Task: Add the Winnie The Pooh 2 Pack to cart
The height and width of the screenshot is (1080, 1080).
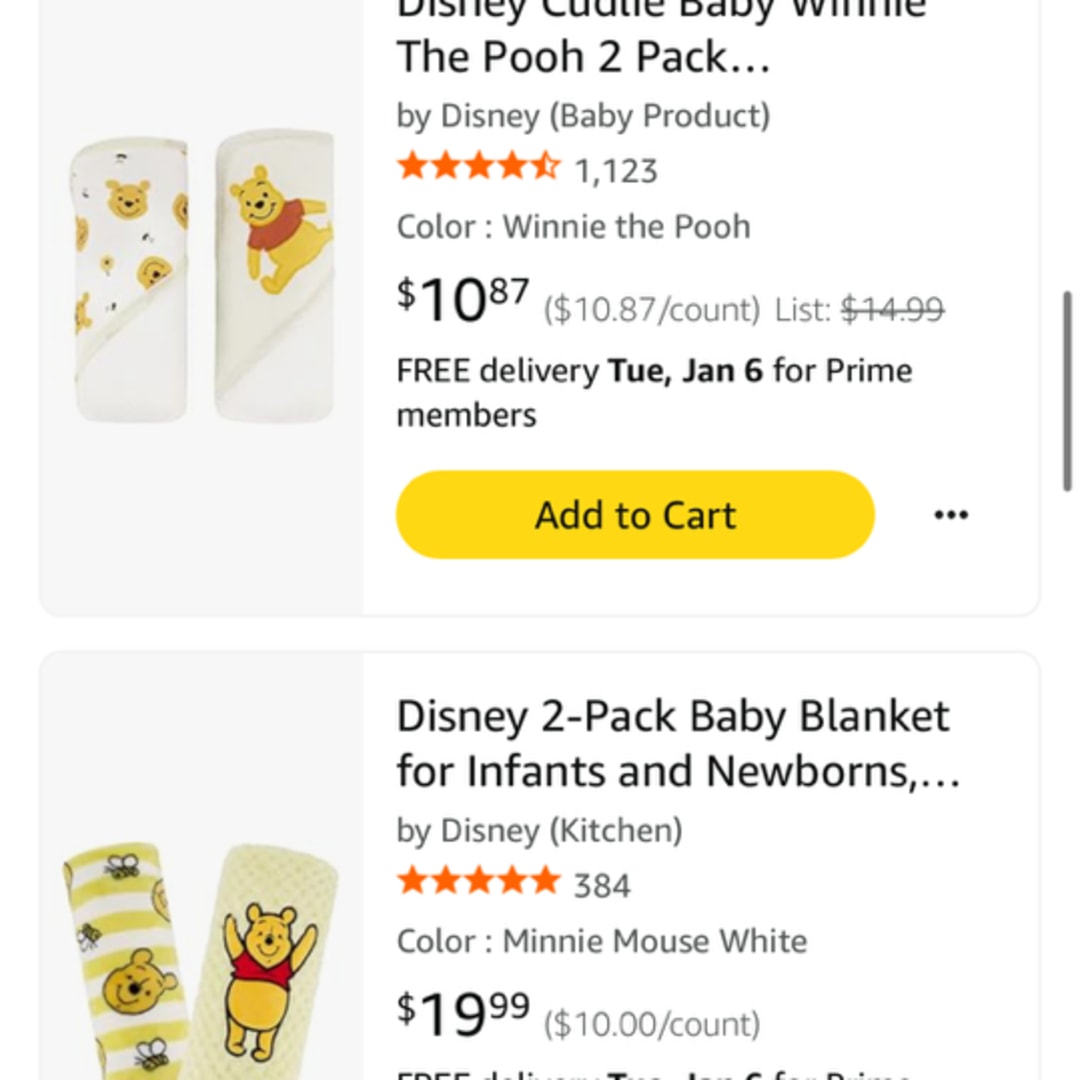Action: click(634, 514)
